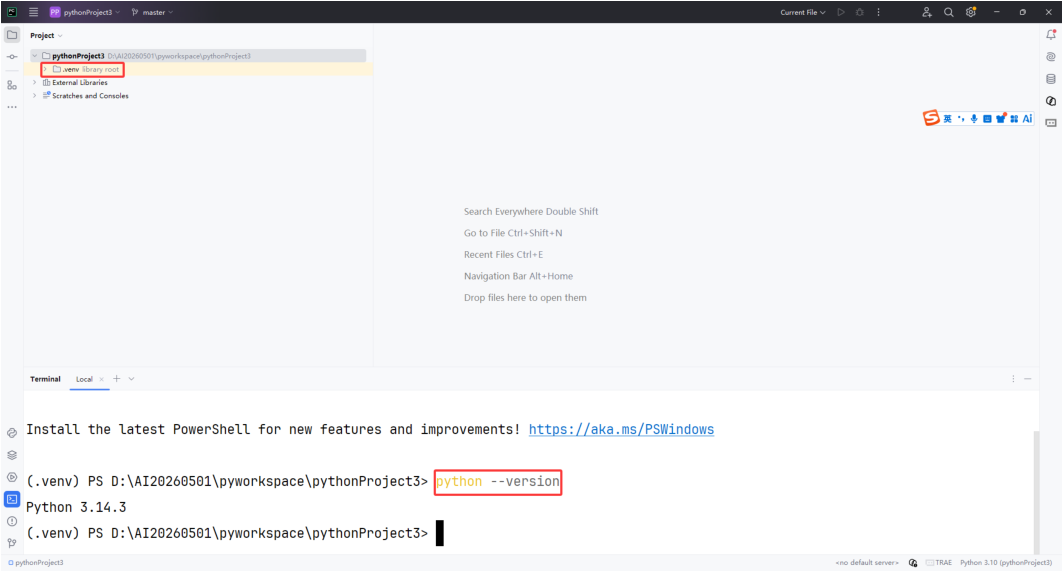Open the Commit tool window icon
1063x572 pixels.
(12, 57)
